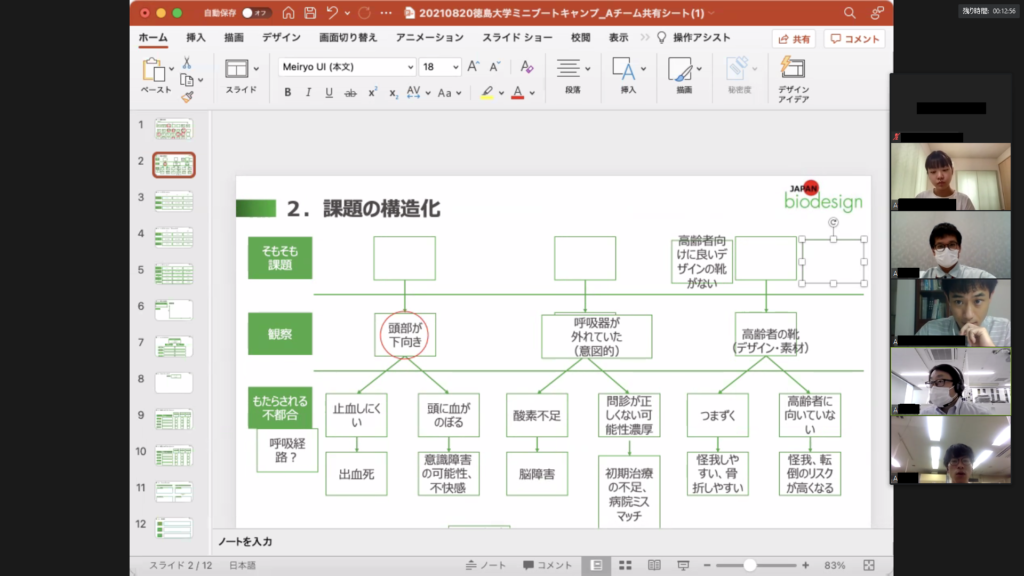Screen dimensions: 1024x576
Task: Cut selection with the scissors icon
Action: [x=187, y=63]
